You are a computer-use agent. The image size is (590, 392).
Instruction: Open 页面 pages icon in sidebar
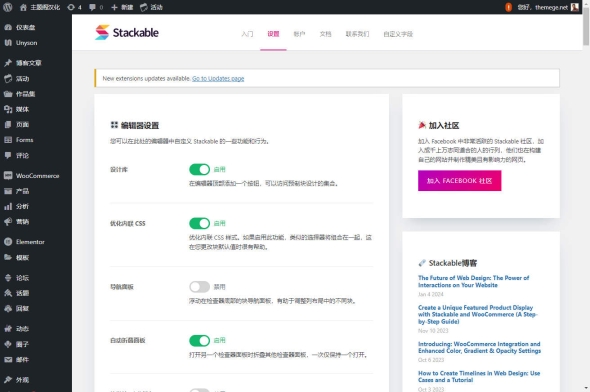(8, 125)
